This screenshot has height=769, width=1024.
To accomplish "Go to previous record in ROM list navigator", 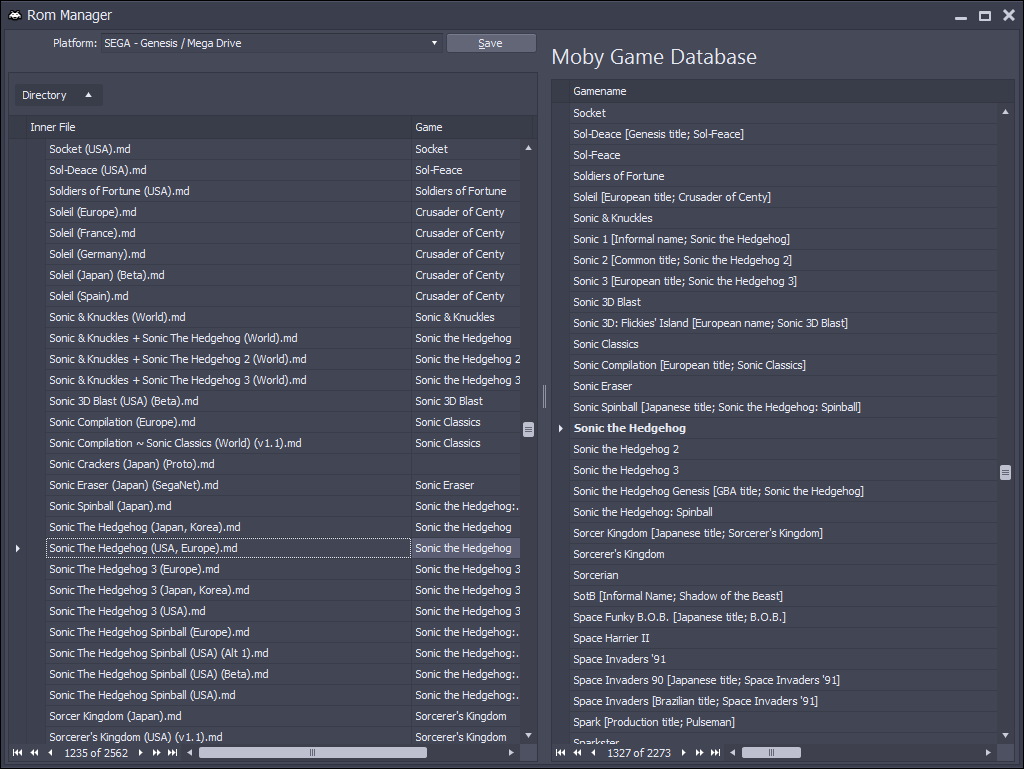I will [50, 752].
